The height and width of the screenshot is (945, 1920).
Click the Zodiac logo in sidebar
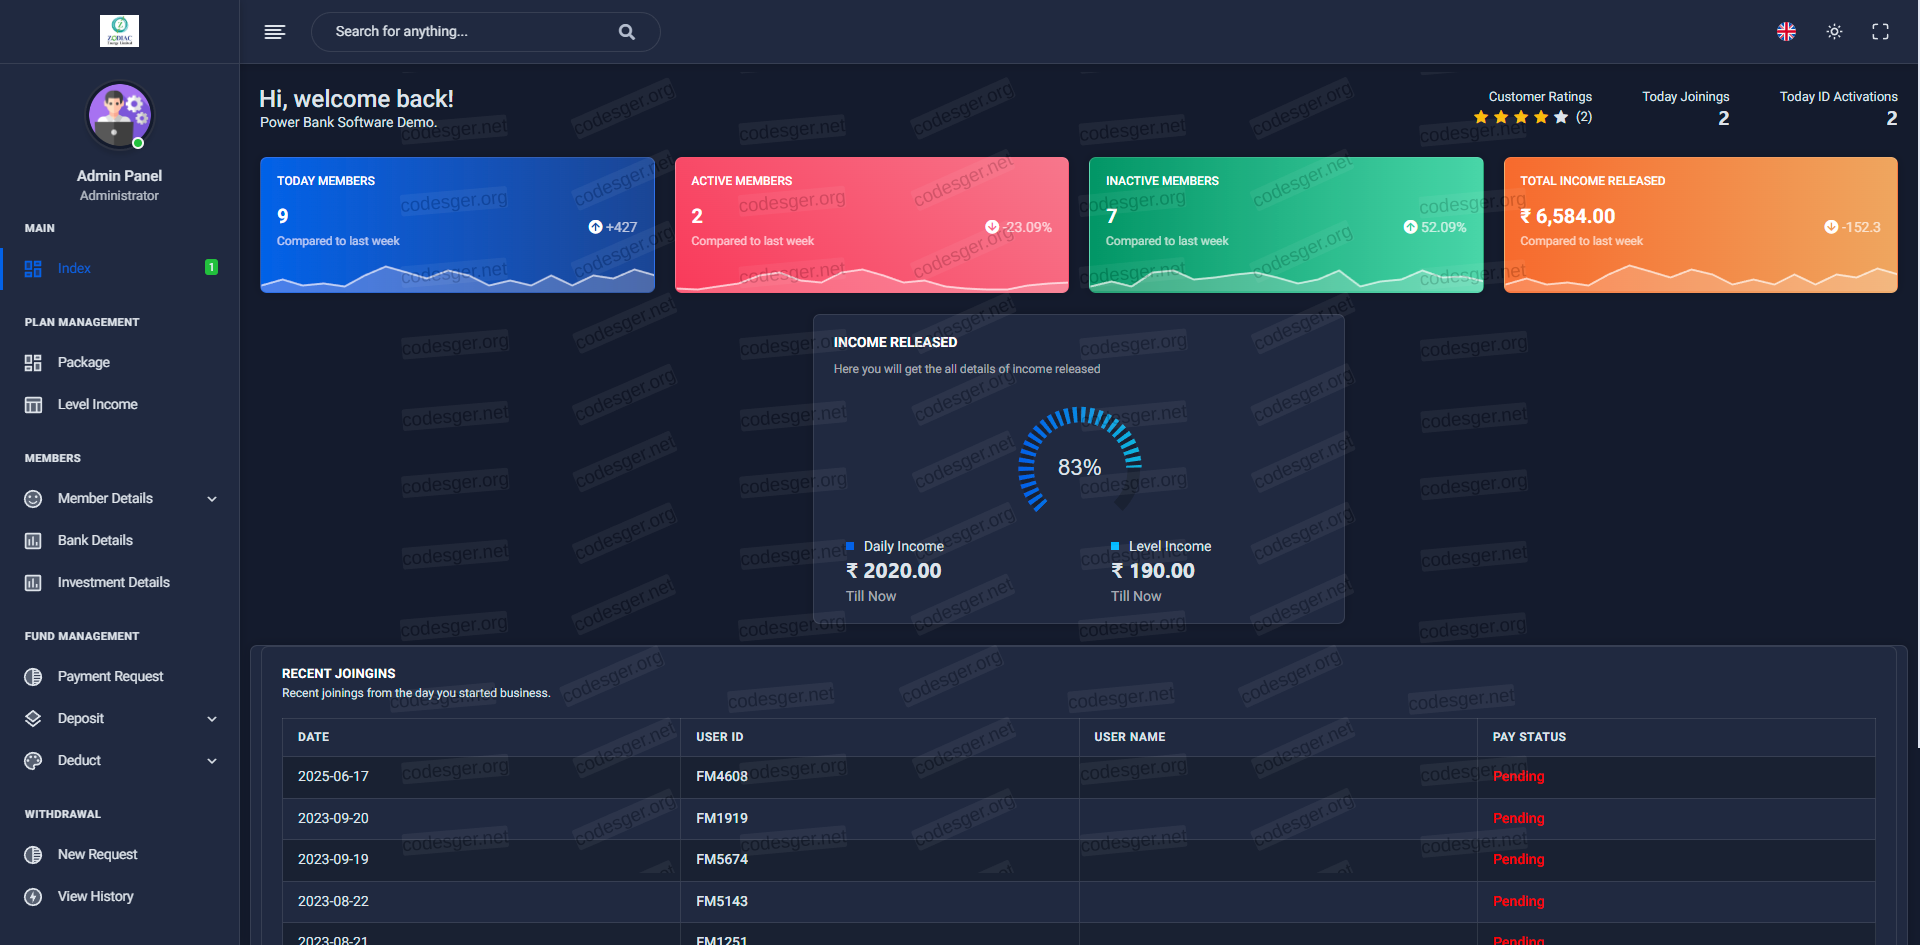pyautogui.click(x=119, y=31)
